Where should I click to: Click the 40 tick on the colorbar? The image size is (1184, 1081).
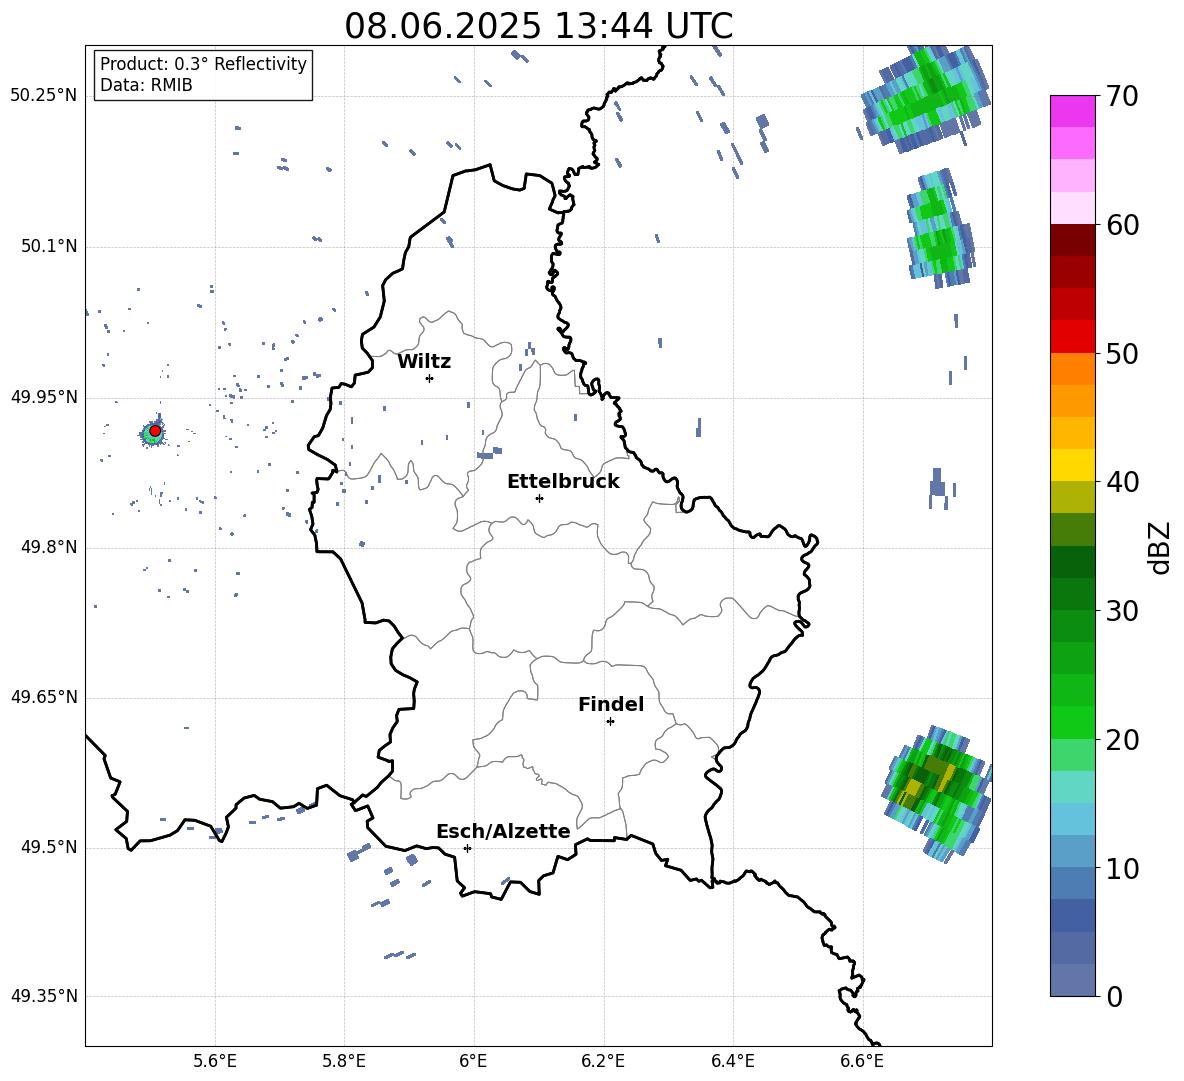point(1122,482)
